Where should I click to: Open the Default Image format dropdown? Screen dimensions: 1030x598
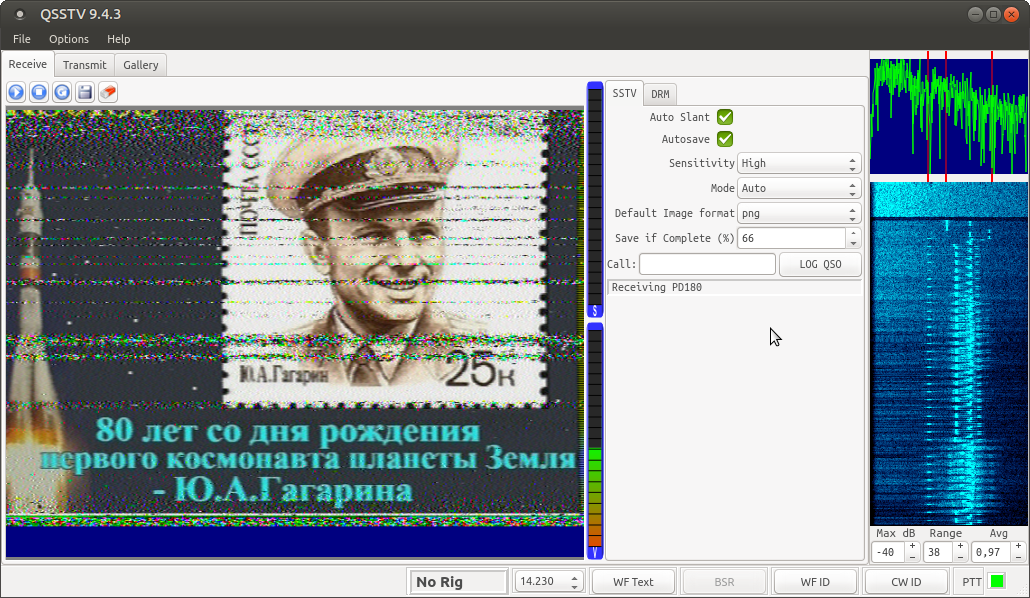pyautogui.click(x=798, y=213)
